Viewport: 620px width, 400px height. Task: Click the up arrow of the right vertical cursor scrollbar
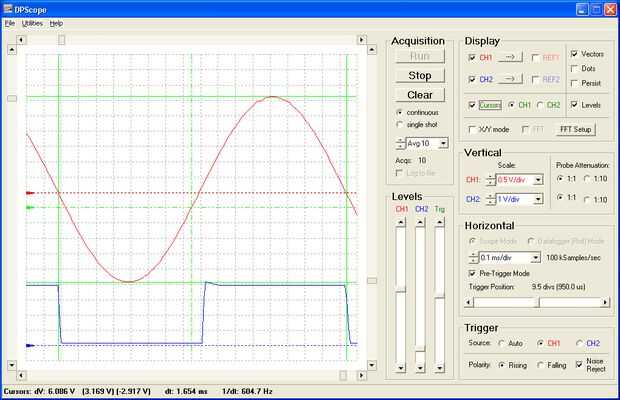tap(372, 50)
